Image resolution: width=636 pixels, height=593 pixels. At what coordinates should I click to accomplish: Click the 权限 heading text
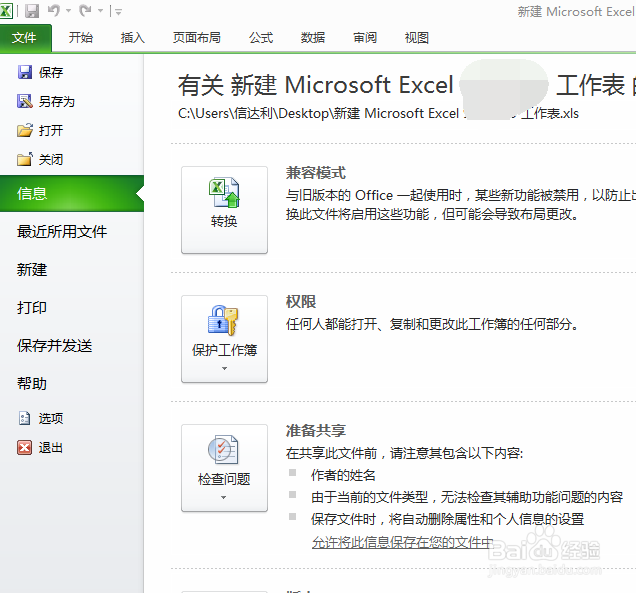pyautogui.click(x=301, y=302)
